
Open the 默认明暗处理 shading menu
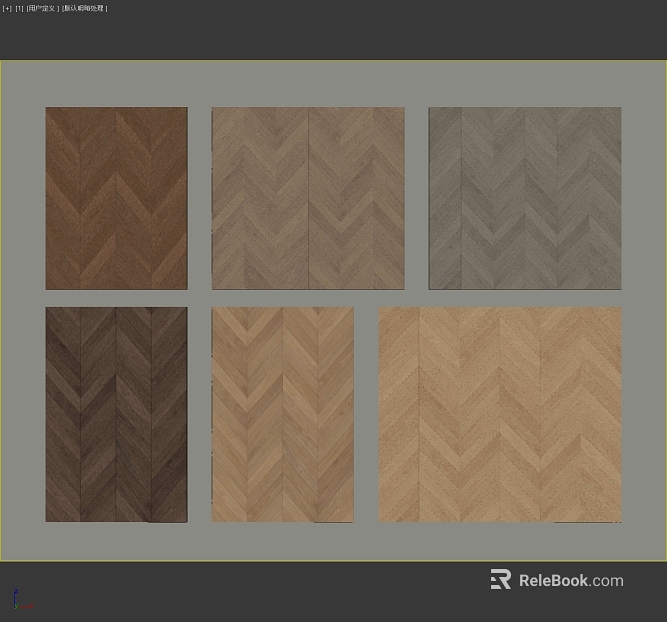[x=85, y=9]
